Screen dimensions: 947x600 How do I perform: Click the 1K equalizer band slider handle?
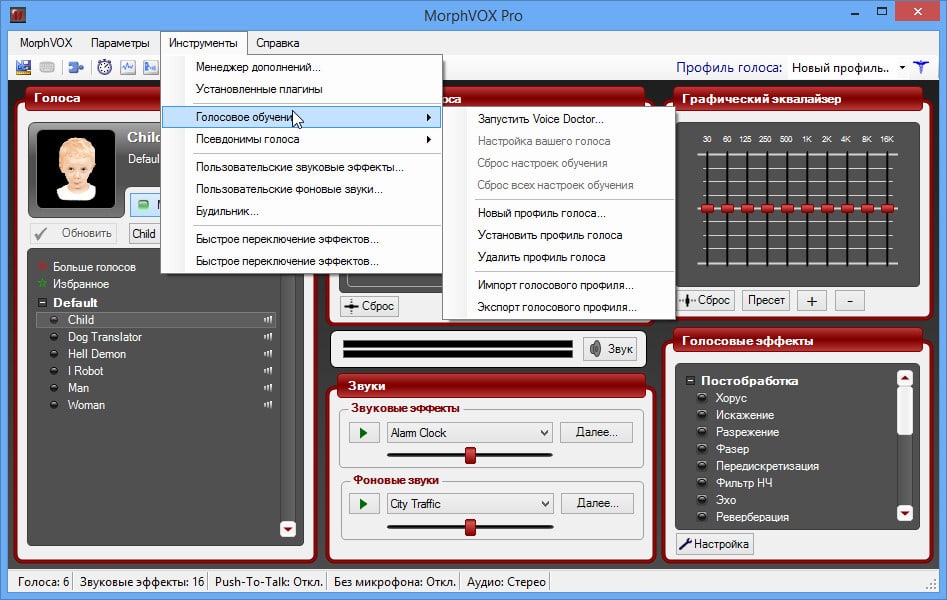pyautogui.click(x=807, y=208)
